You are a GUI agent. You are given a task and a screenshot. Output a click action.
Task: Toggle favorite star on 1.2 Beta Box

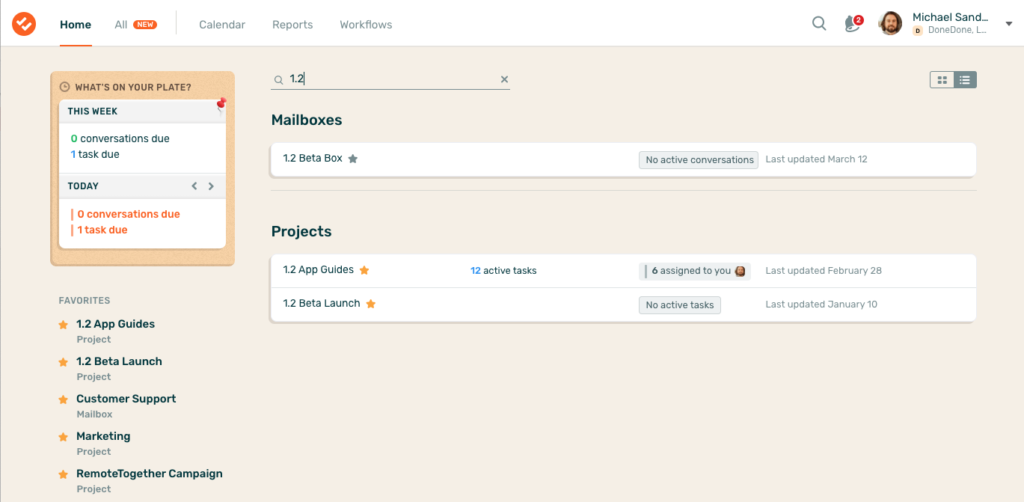point(353,159)
